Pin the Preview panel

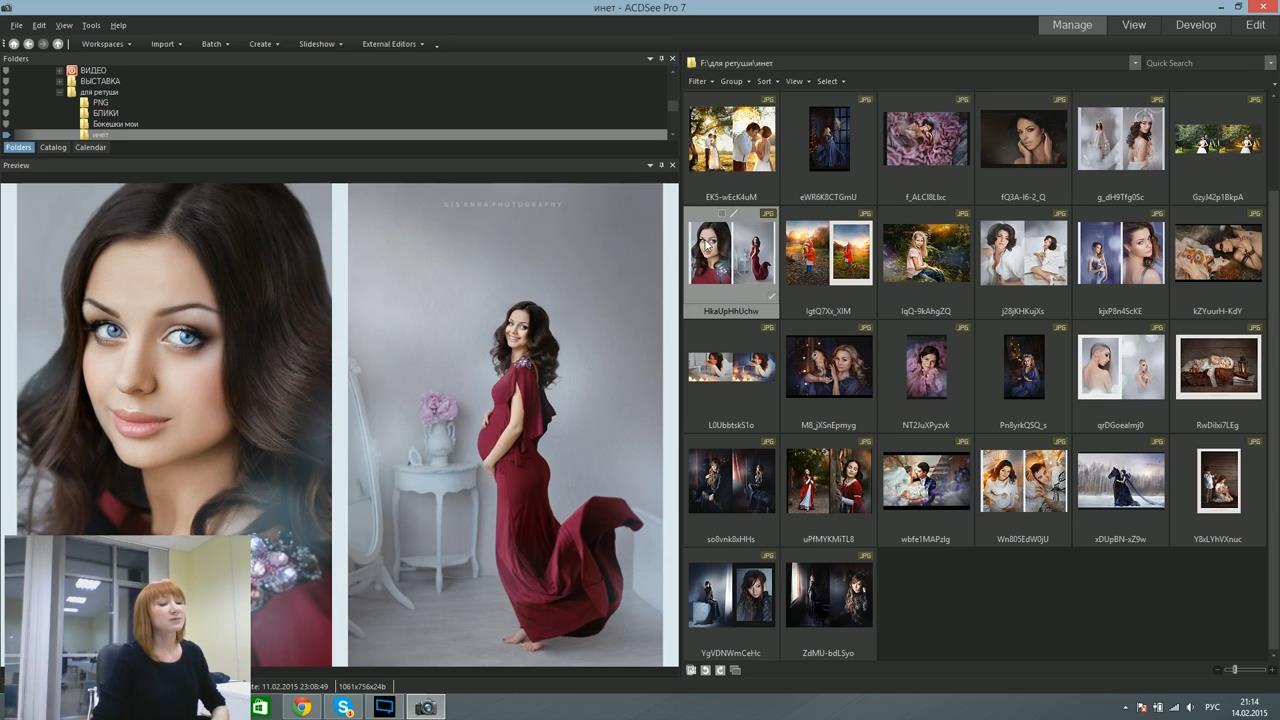click(x=661, y=165)
